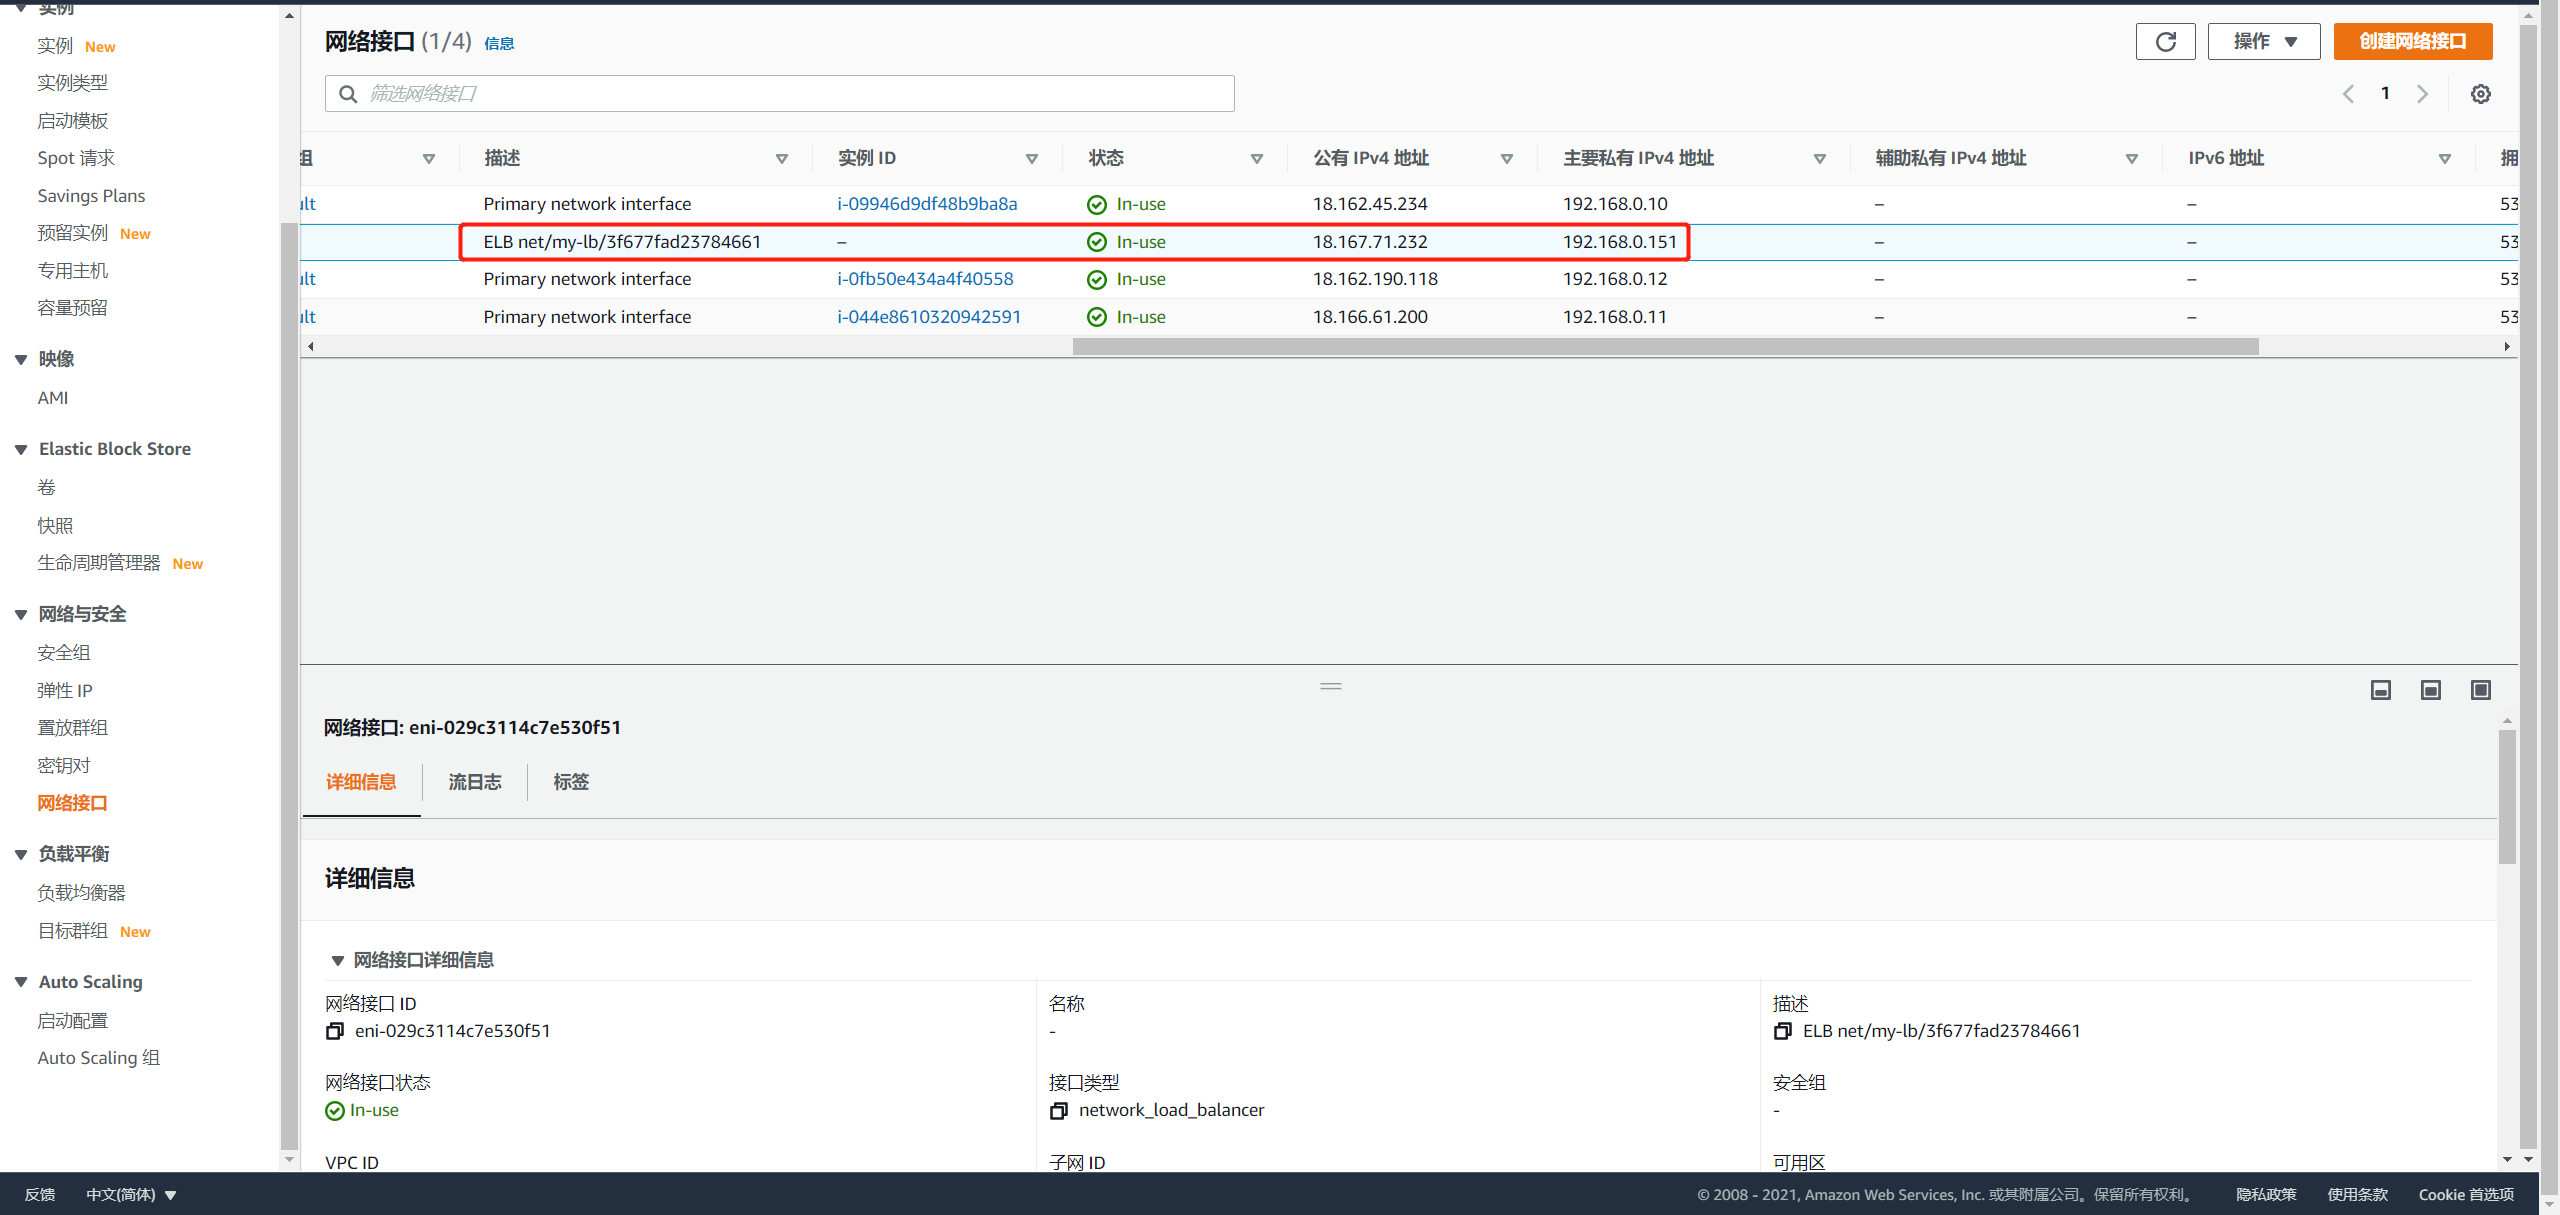This screenshot has width=2560, height=1215.
Task: Click 创建网络接口 button
Action: (x=2412, y=41)
